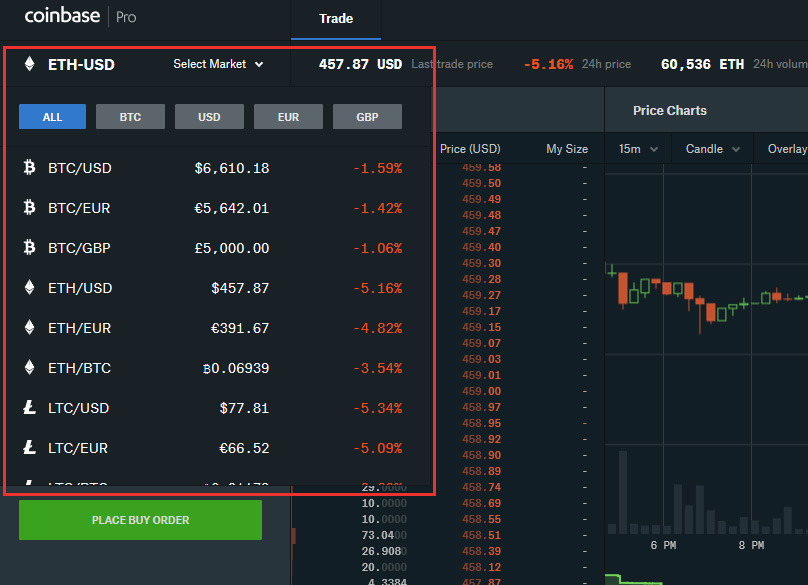Click the 459.50 order book price
The image size is (808, 585).
(x=481, y=183)
